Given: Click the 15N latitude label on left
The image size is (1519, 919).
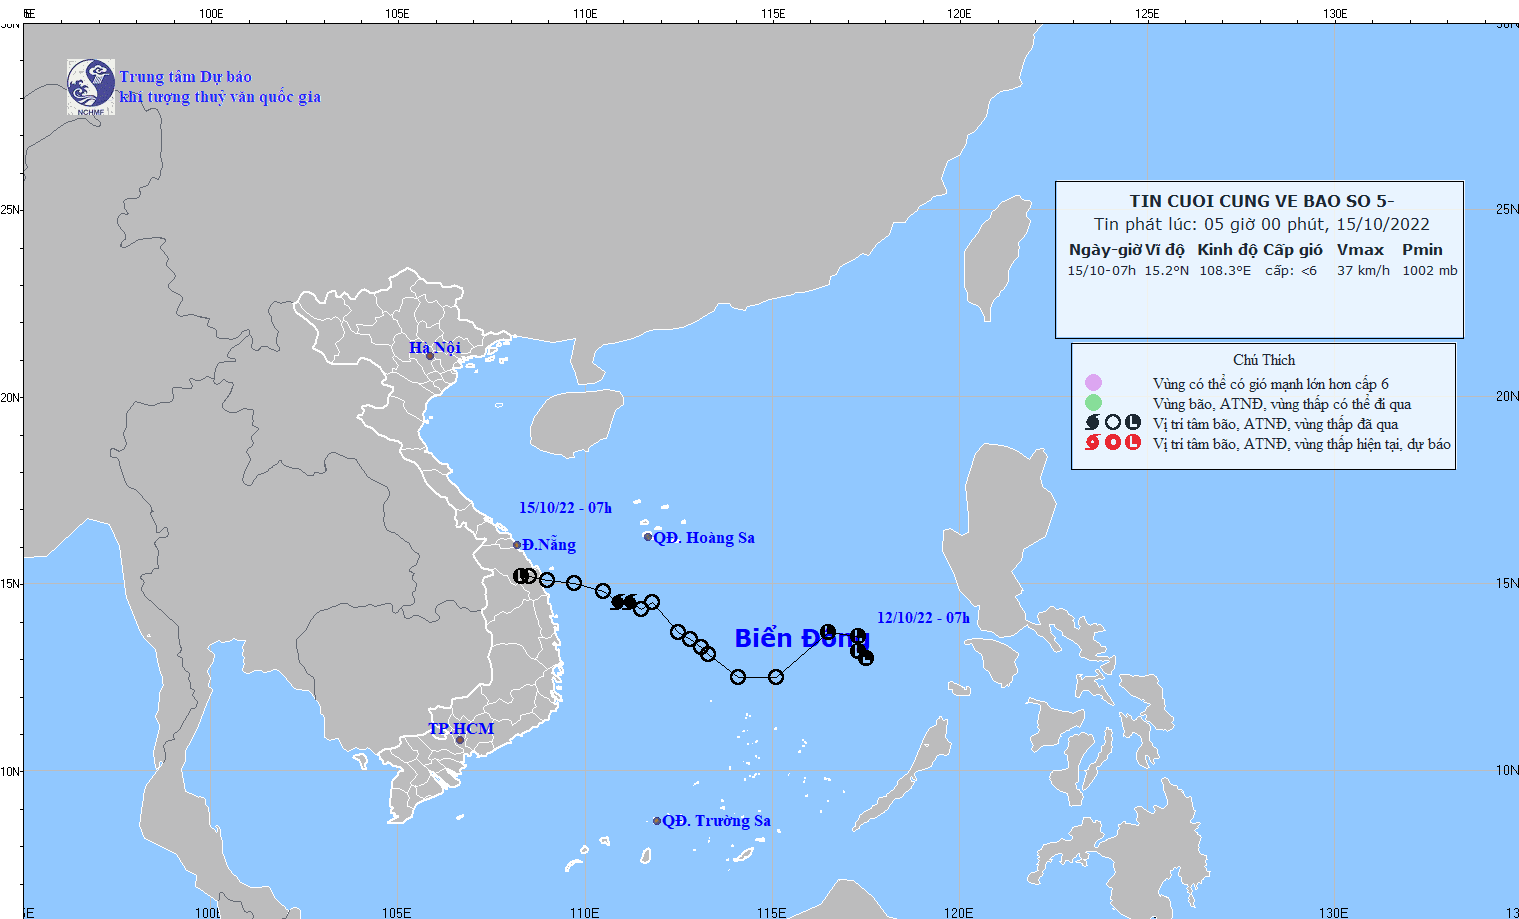Looking at the screenshot, I should click(11, 584).
